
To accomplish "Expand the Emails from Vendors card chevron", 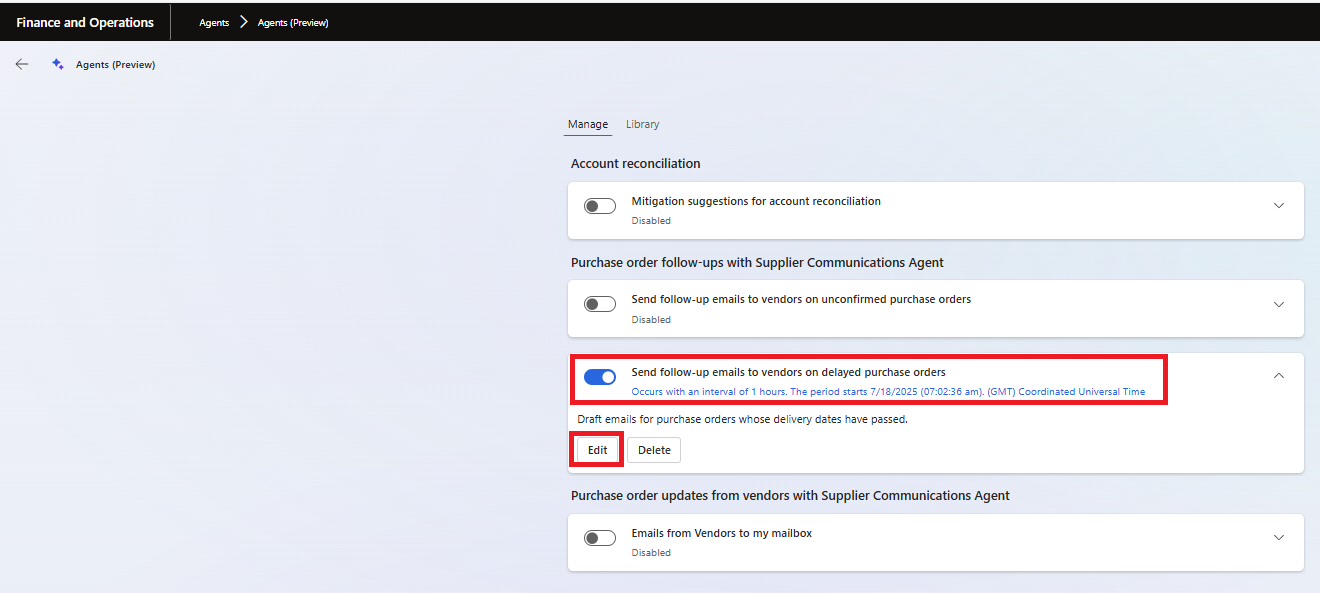I will pyautogui.click(x=1278, y=538).
